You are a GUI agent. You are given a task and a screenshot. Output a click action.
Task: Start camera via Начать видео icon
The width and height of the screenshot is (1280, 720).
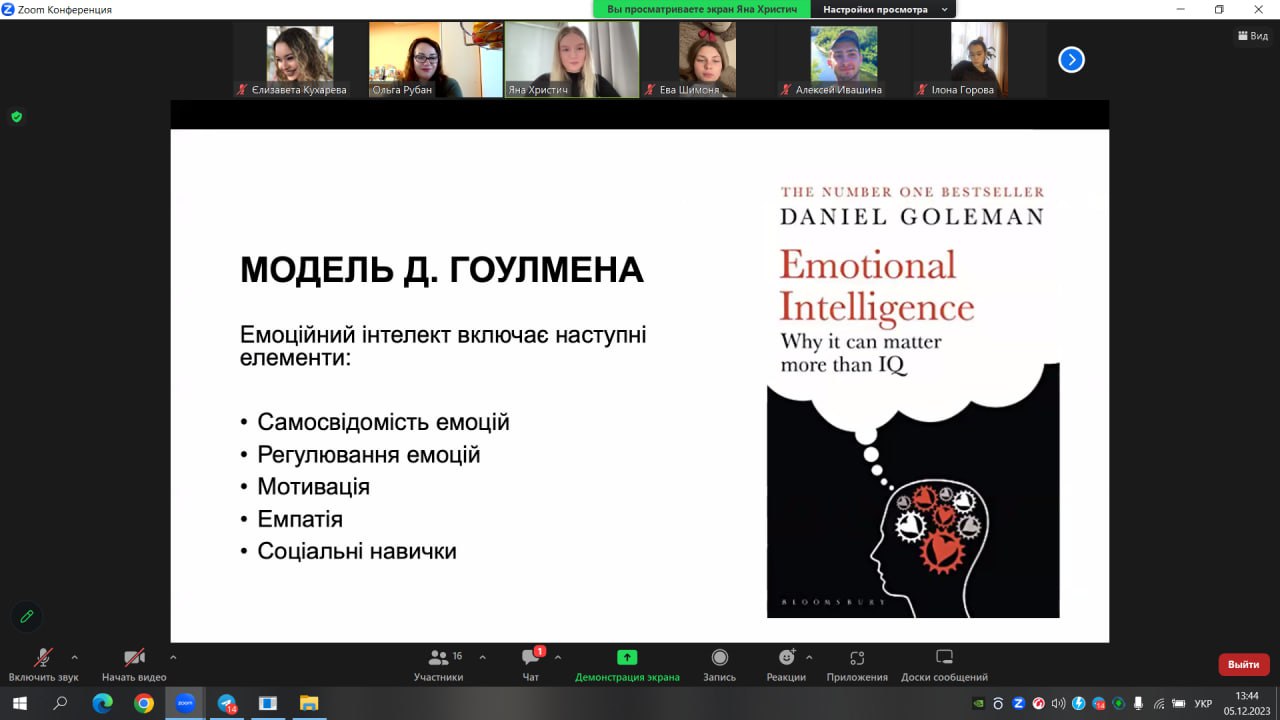pos(134,658)
